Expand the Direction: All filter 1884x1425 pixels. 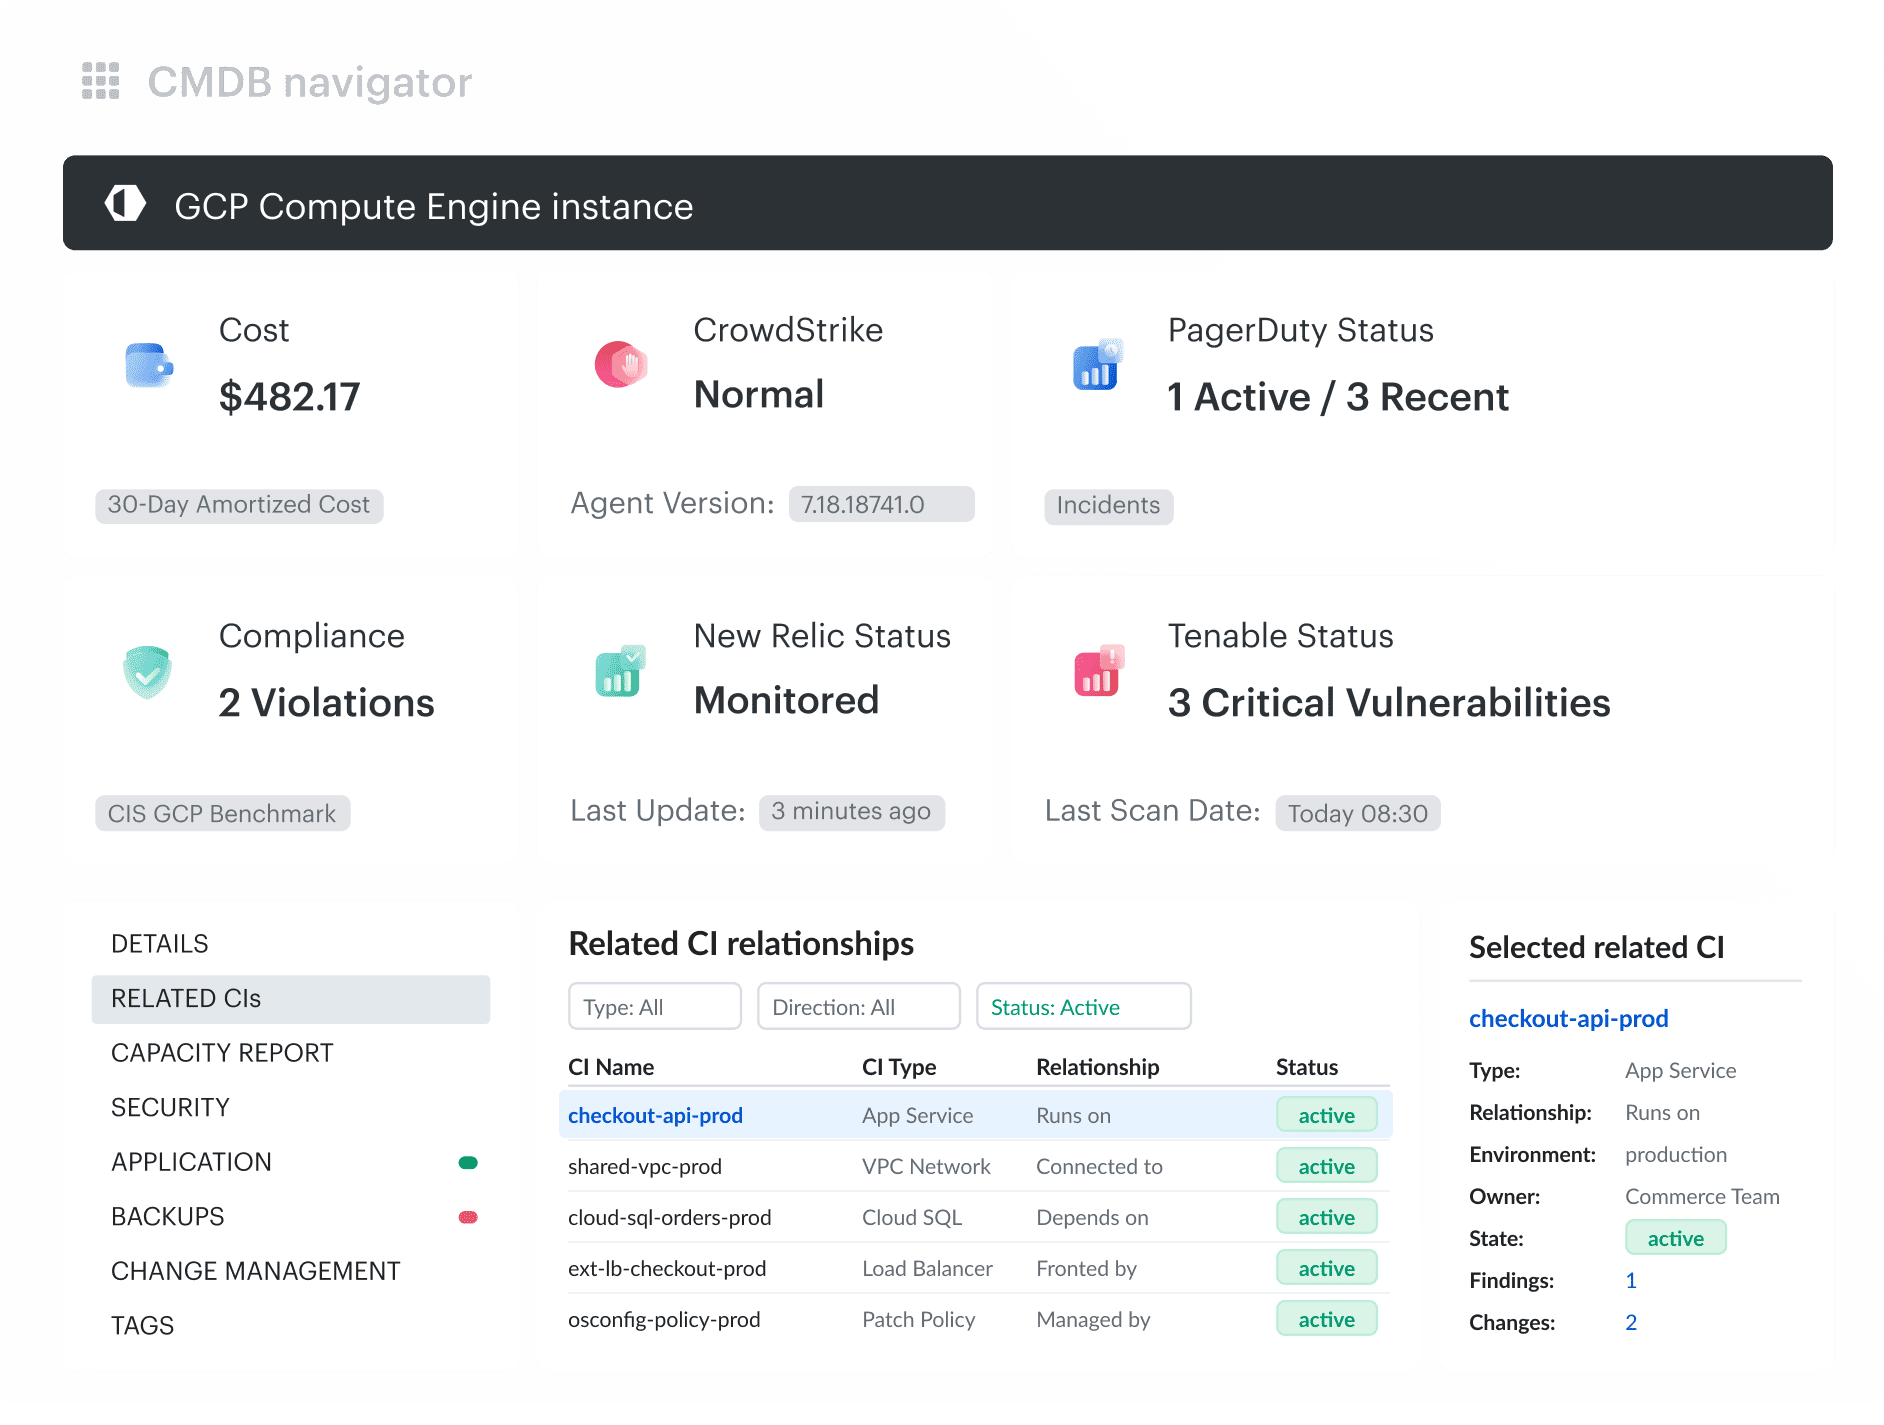pos(859,1007)
